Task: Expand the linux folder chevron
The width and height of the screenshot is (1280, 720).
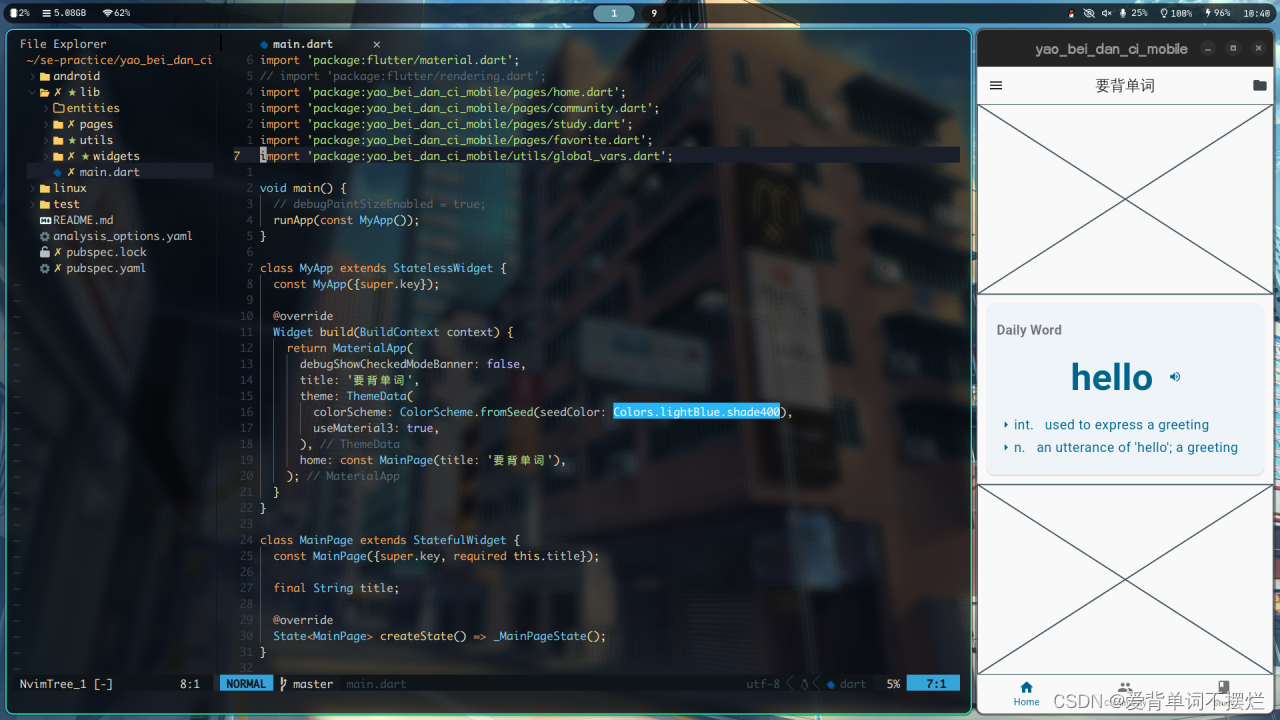Action: click(32, 188)
